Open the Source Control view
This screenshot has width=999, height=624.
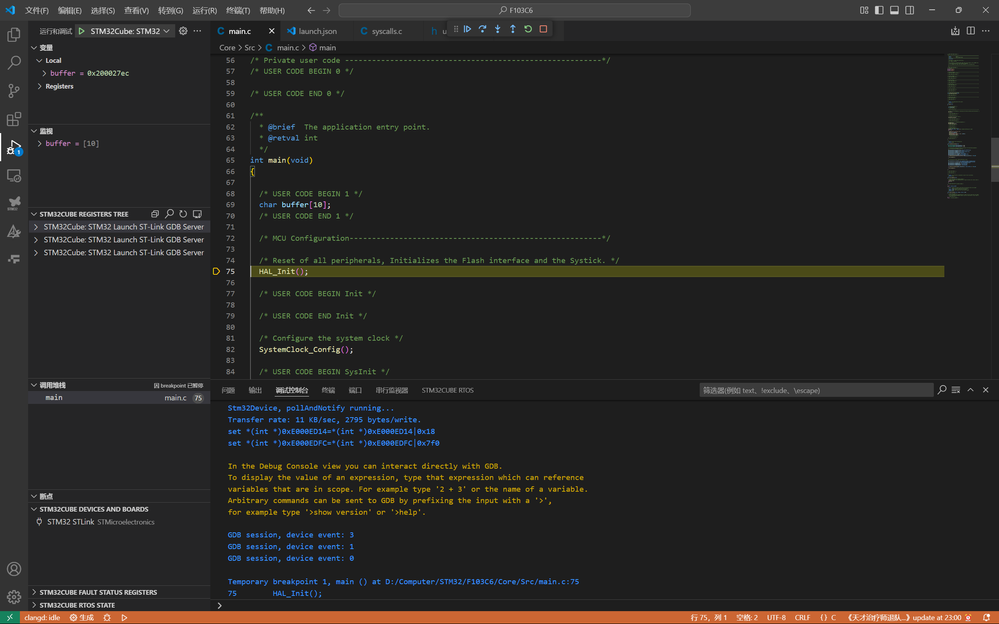point(14,91)
